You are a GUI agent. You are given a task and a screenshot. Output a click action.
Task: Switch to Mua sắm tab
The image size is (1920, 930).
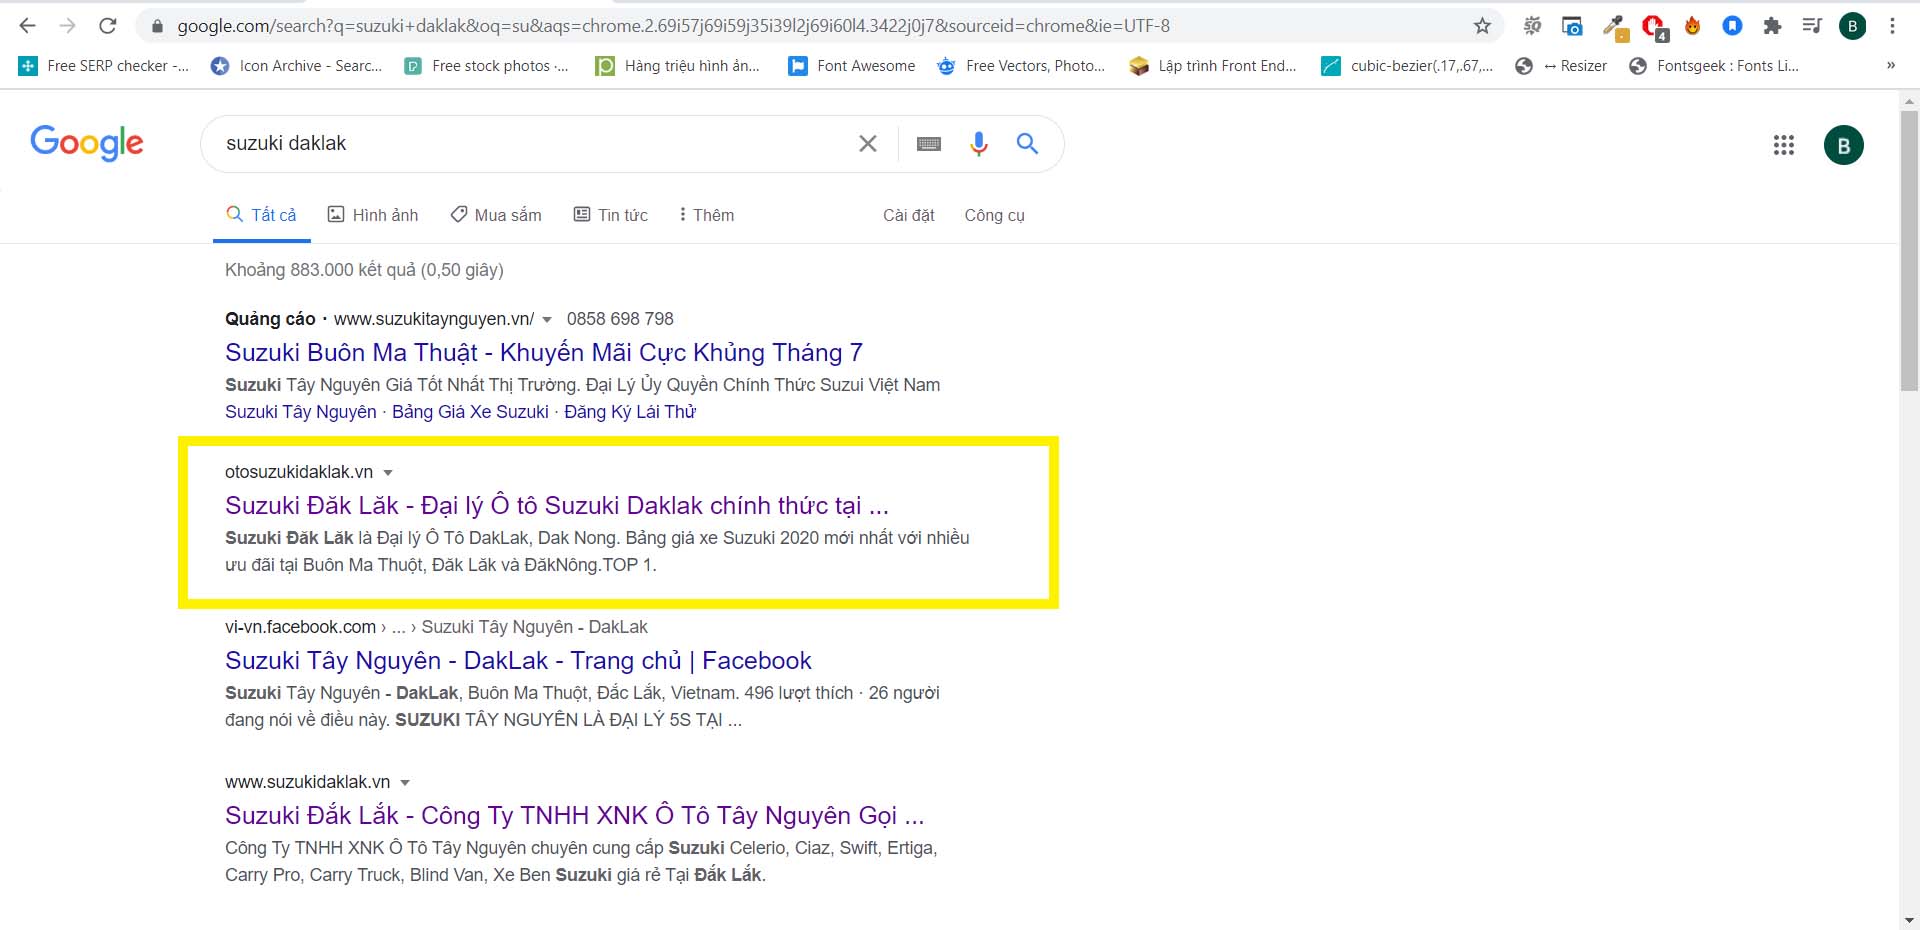coord(496,215)
